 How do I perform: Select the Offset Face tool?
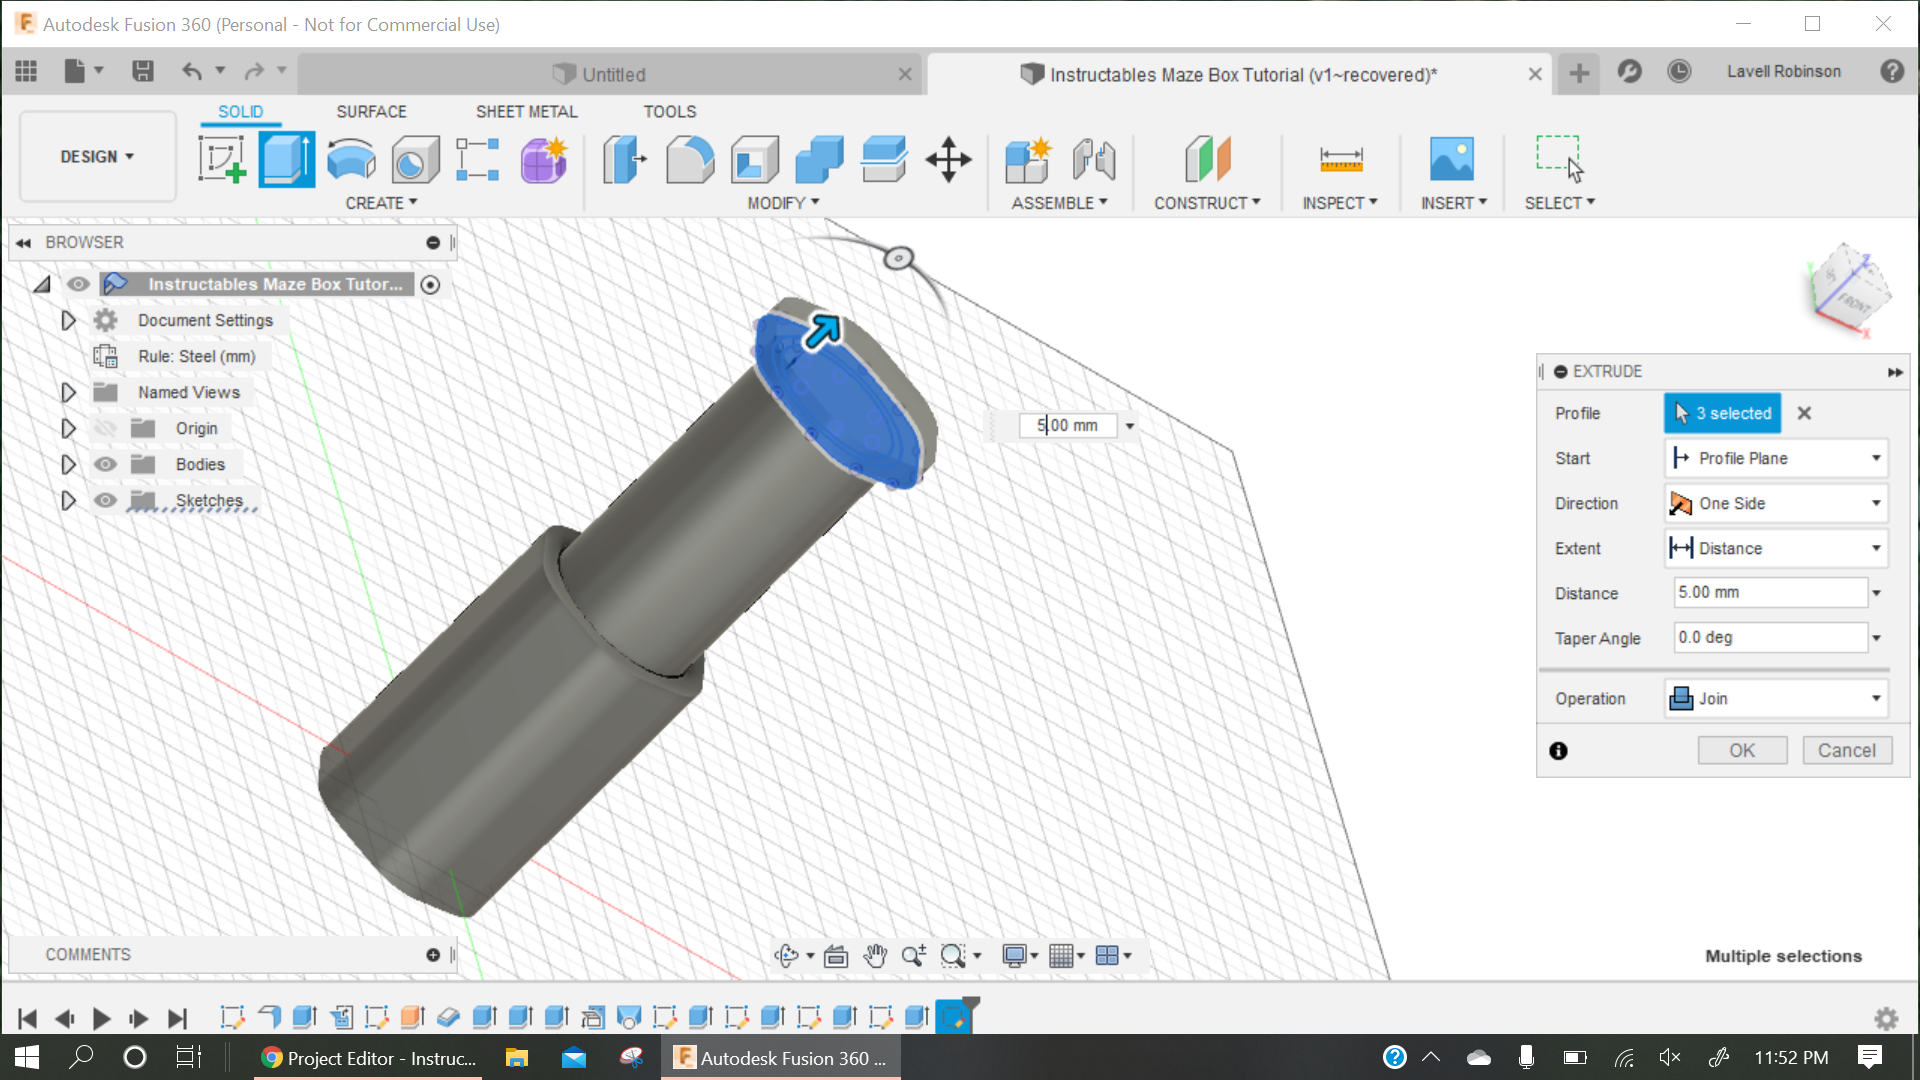coord(884,160)
